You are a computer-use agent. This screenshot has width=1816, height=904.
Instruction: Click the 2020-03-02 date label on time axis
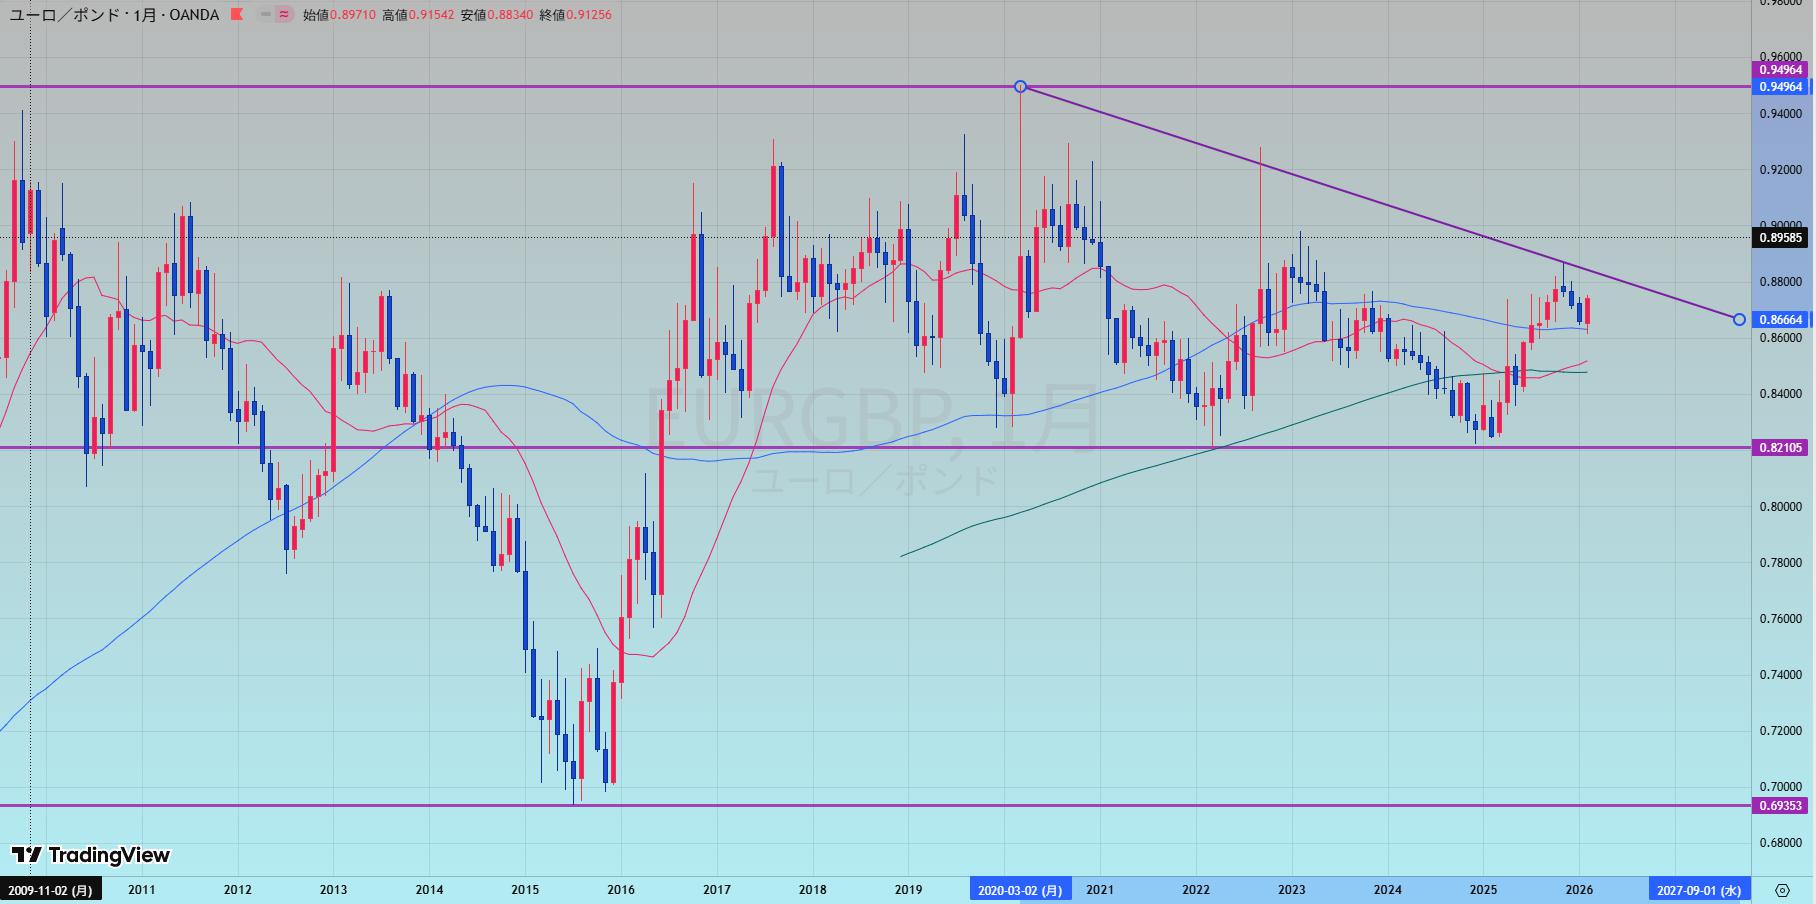pyautogui.click(x=1019, y=890)
